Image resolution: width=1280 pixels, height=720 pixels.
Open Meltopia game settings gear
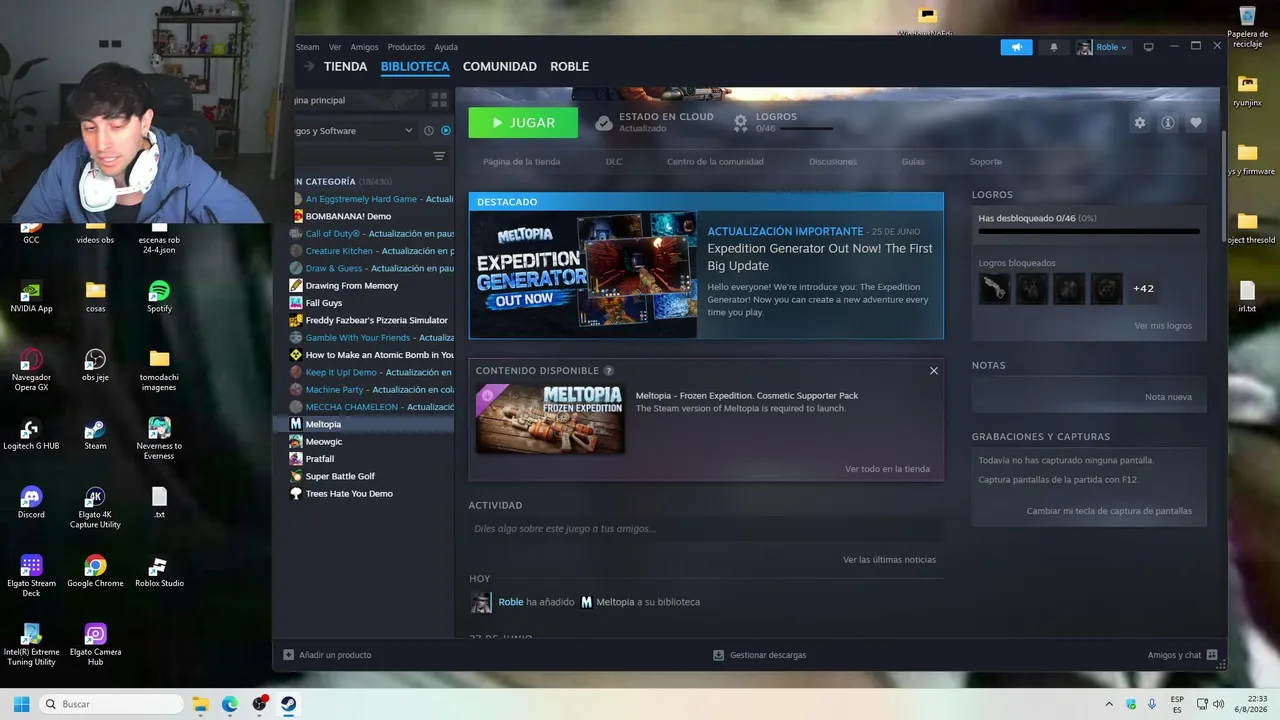click(1140, 123)
